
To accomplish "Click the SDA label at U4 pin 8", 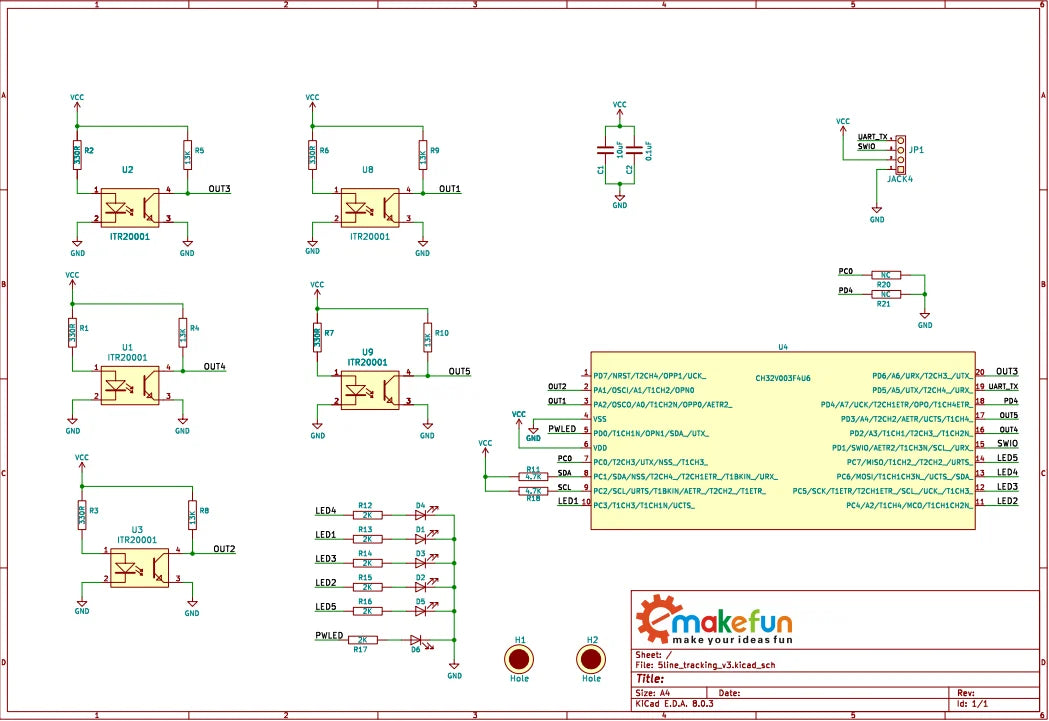I will click(565, 473).
